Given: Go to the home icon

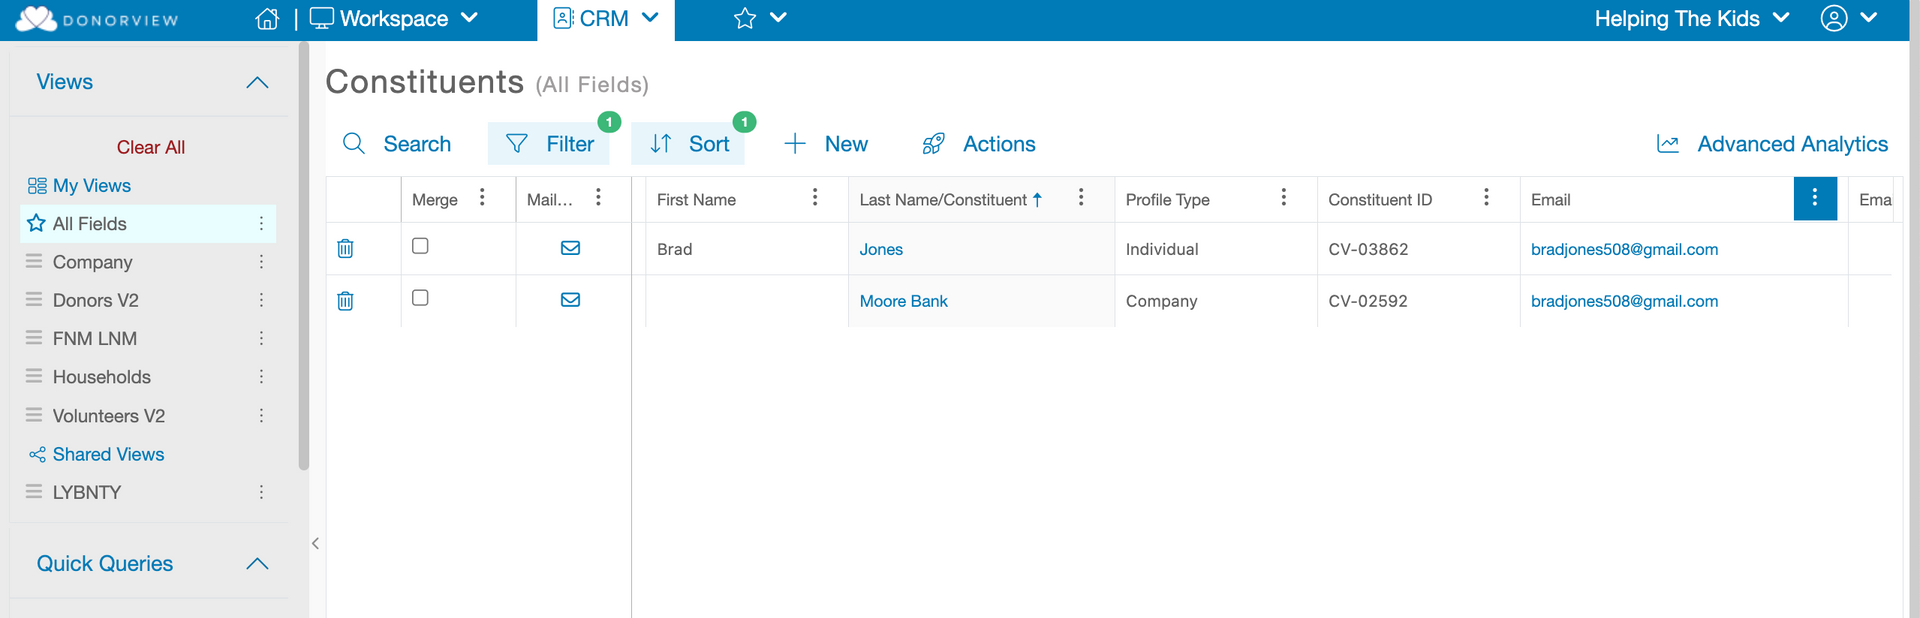Looking at the screenshot, I should 267,19.
